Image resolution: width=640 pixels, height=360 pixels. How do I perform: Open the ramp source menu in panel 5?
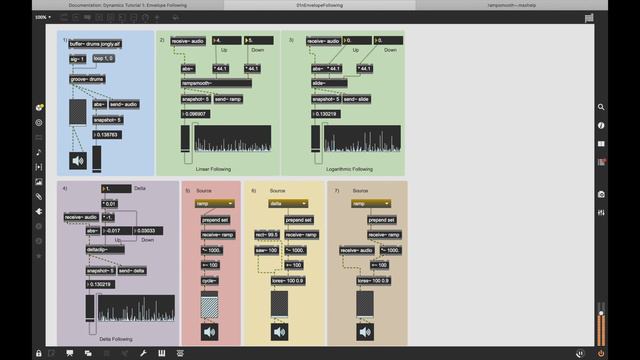(x=215, y=204)
